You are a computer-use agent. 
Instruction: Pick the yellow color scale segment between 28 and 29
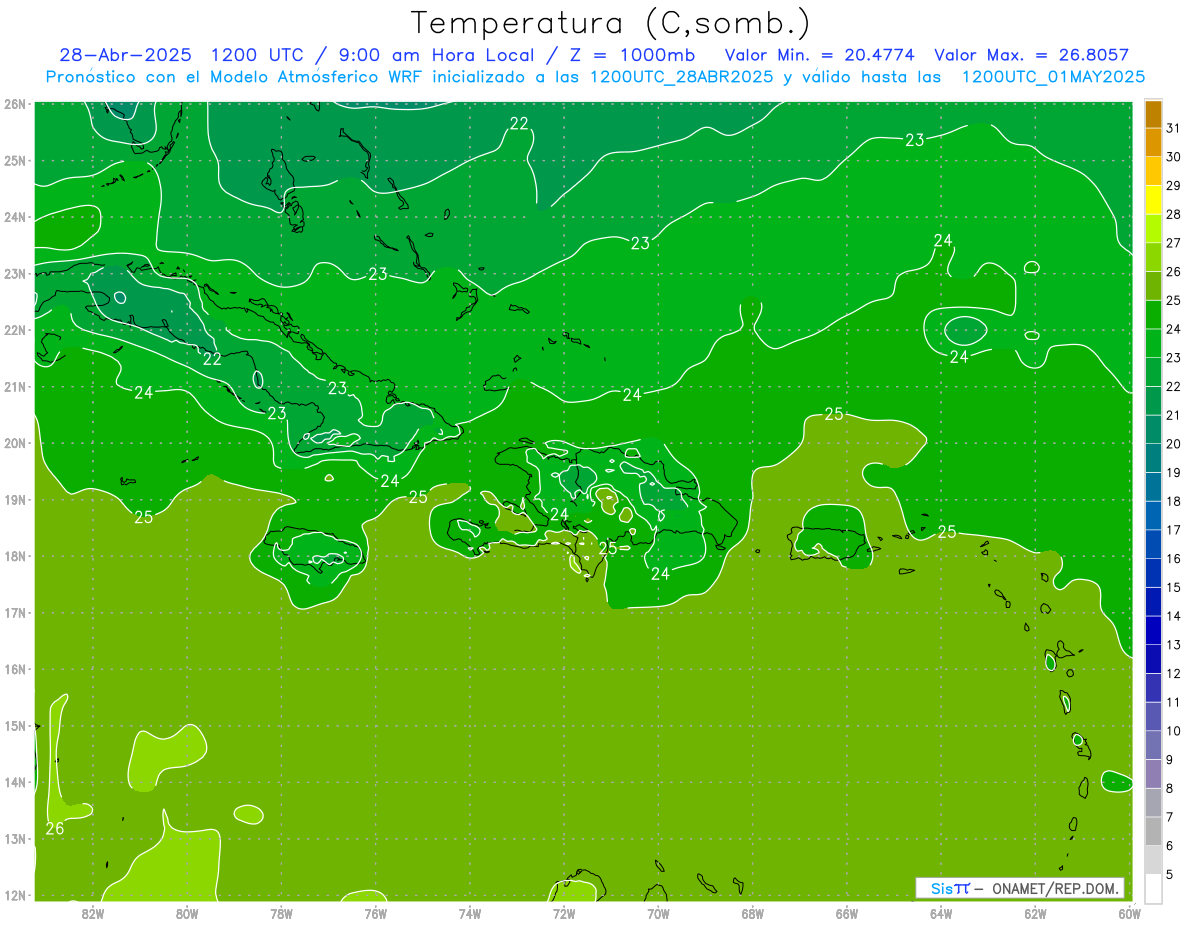pyautogui.click(x=1153, y=200)
